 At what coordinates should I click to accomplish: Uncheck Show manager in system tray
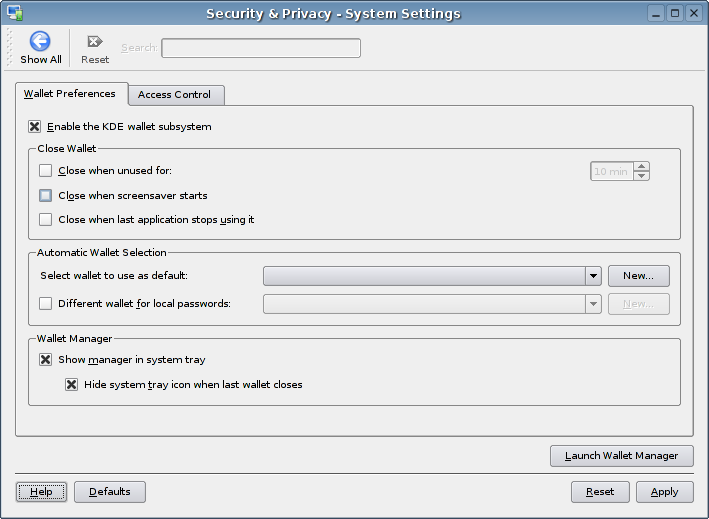click(46, 359)
